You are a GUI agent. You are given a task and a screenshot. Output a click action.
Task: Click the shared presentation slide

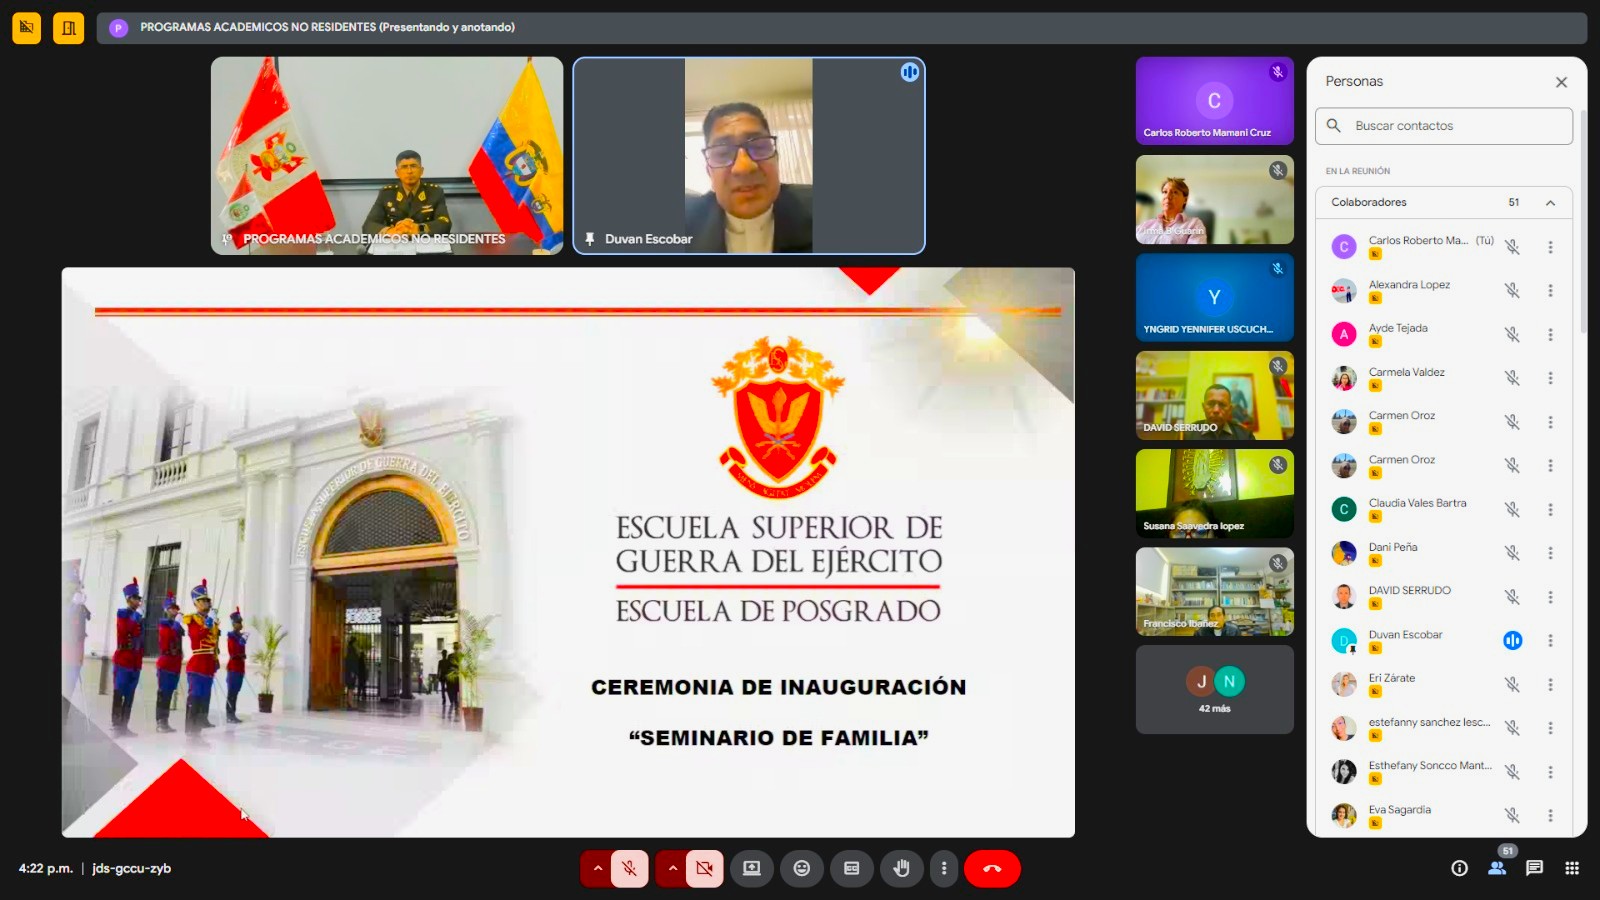click(x=568, y=552)
